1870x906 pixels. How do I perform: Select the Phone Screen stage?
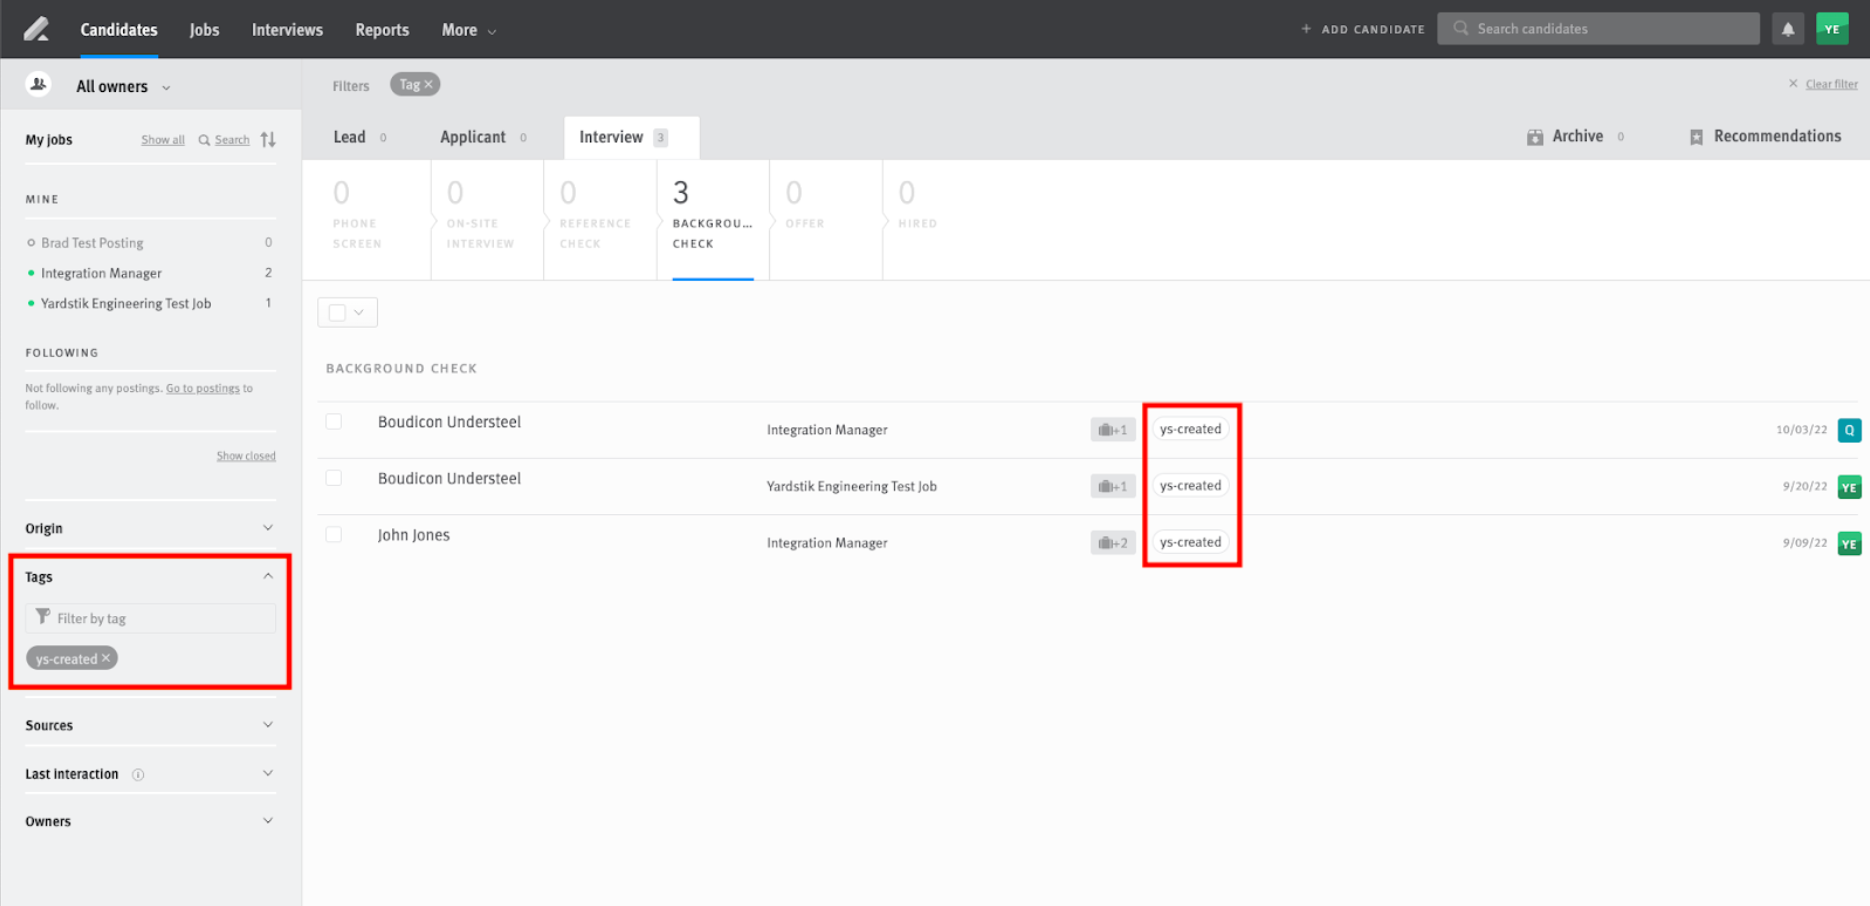(x=366, y=219)
